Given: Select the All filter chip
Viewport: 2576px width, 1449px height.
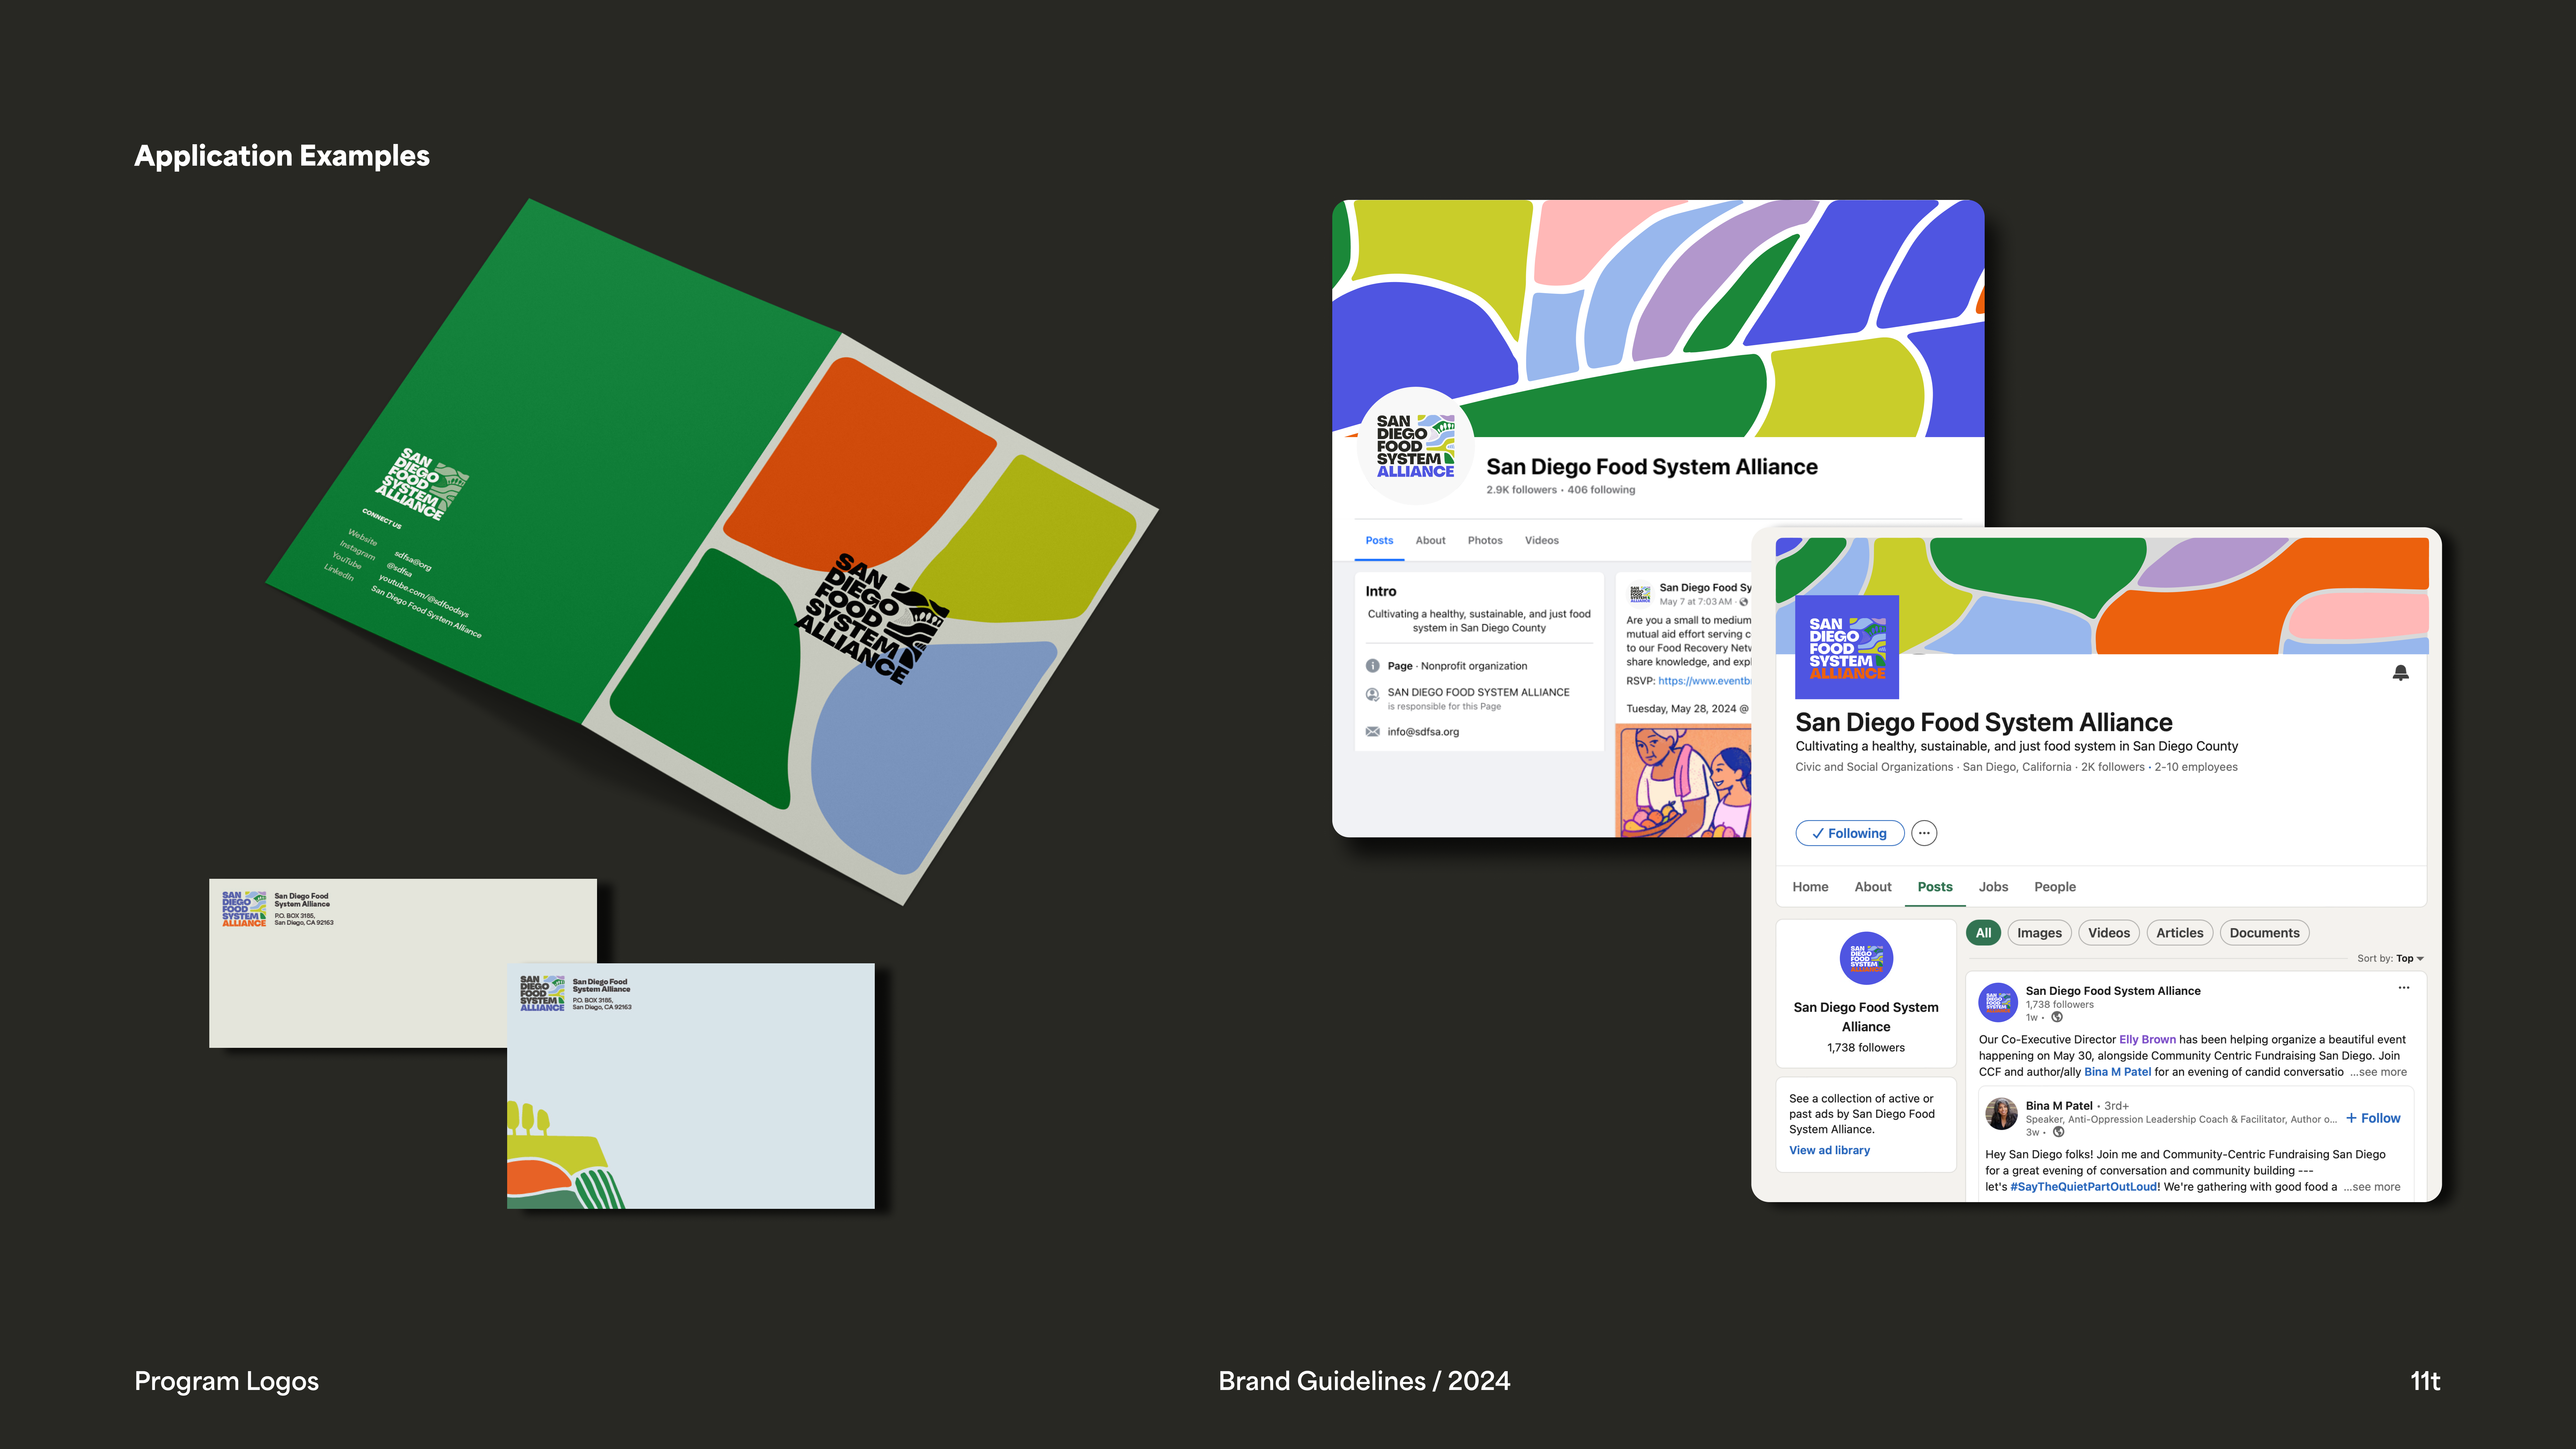Looking at the screenshot, I should tap(1983, 933).
